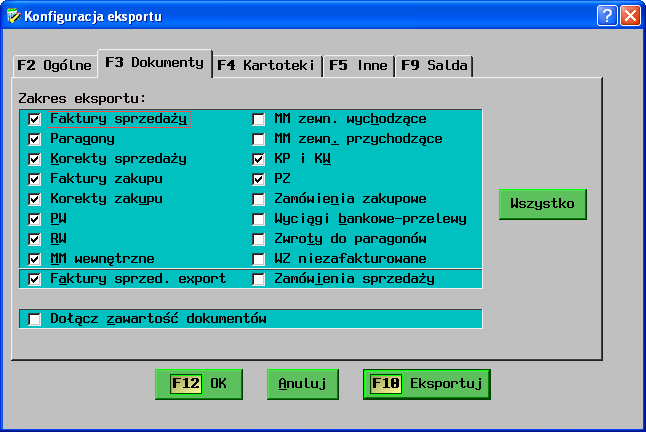This screenshot has height=432, width=646.
Task: Go to the F5 Inne tab
Action: [x=358, y=65]
